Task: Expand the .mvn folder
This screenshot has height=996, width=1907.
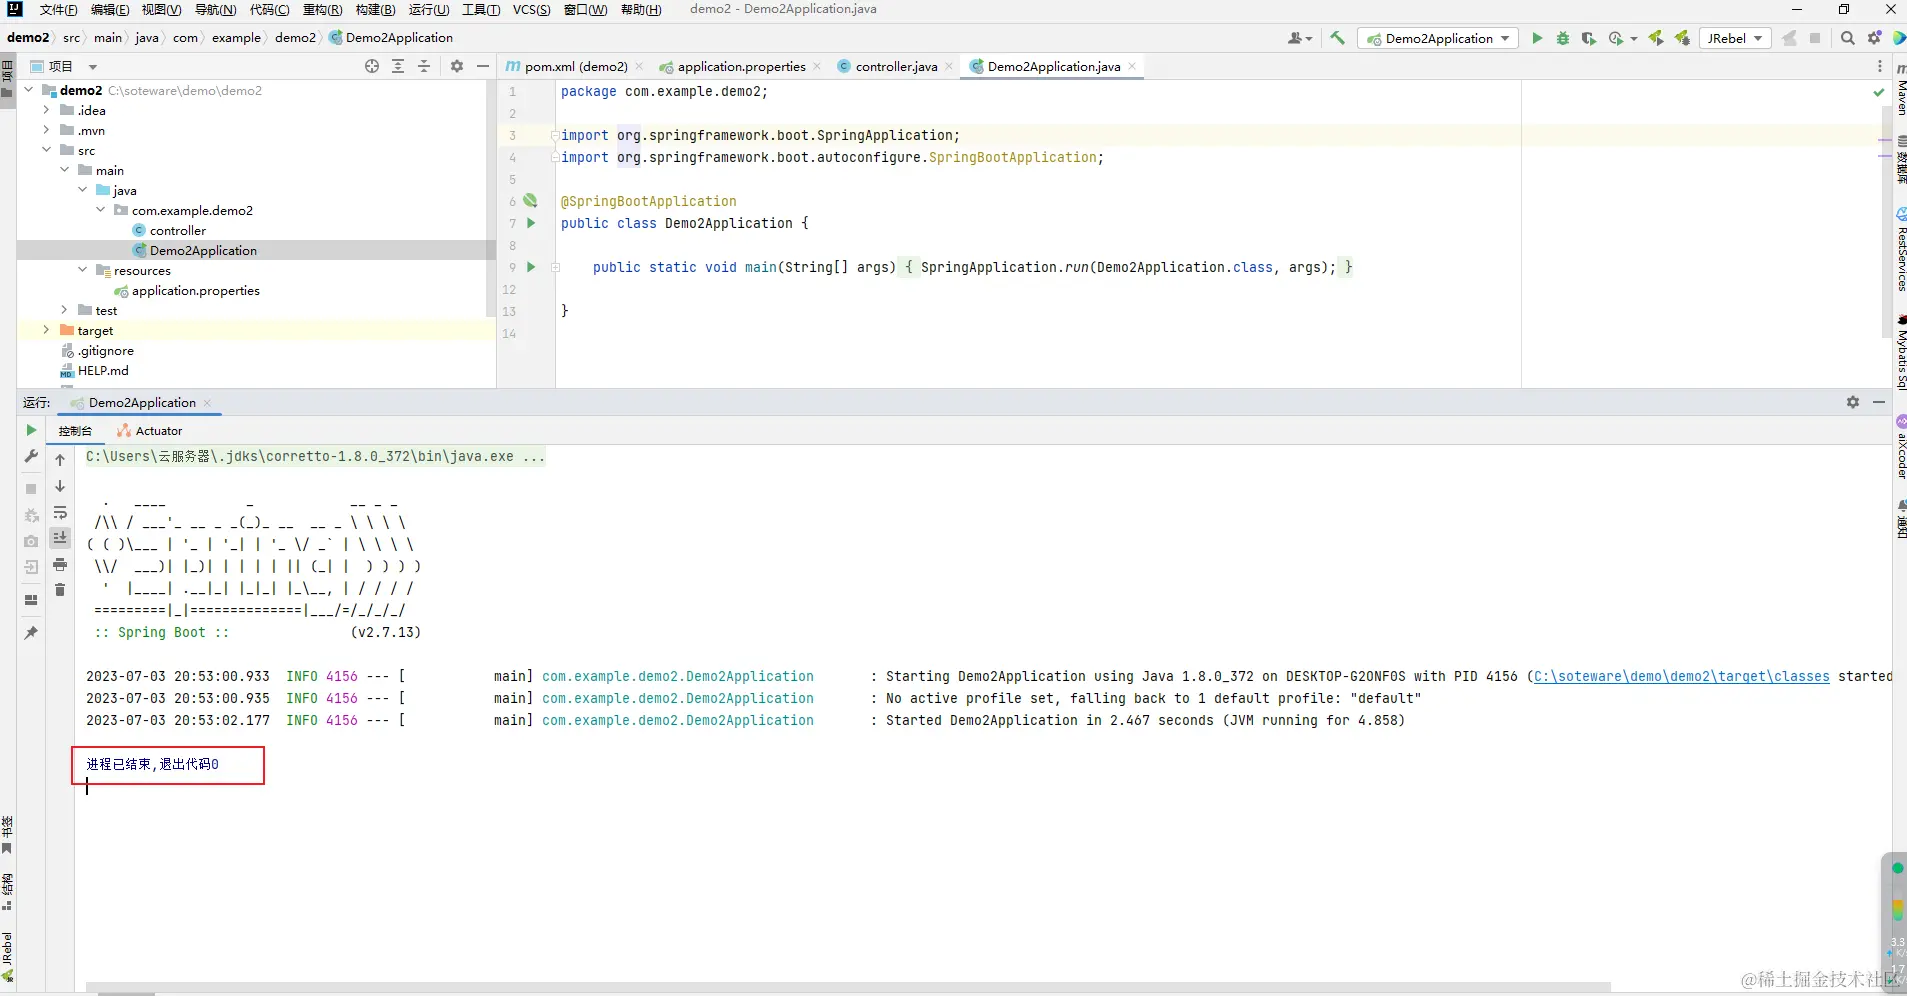Action: tap(46, 130)
